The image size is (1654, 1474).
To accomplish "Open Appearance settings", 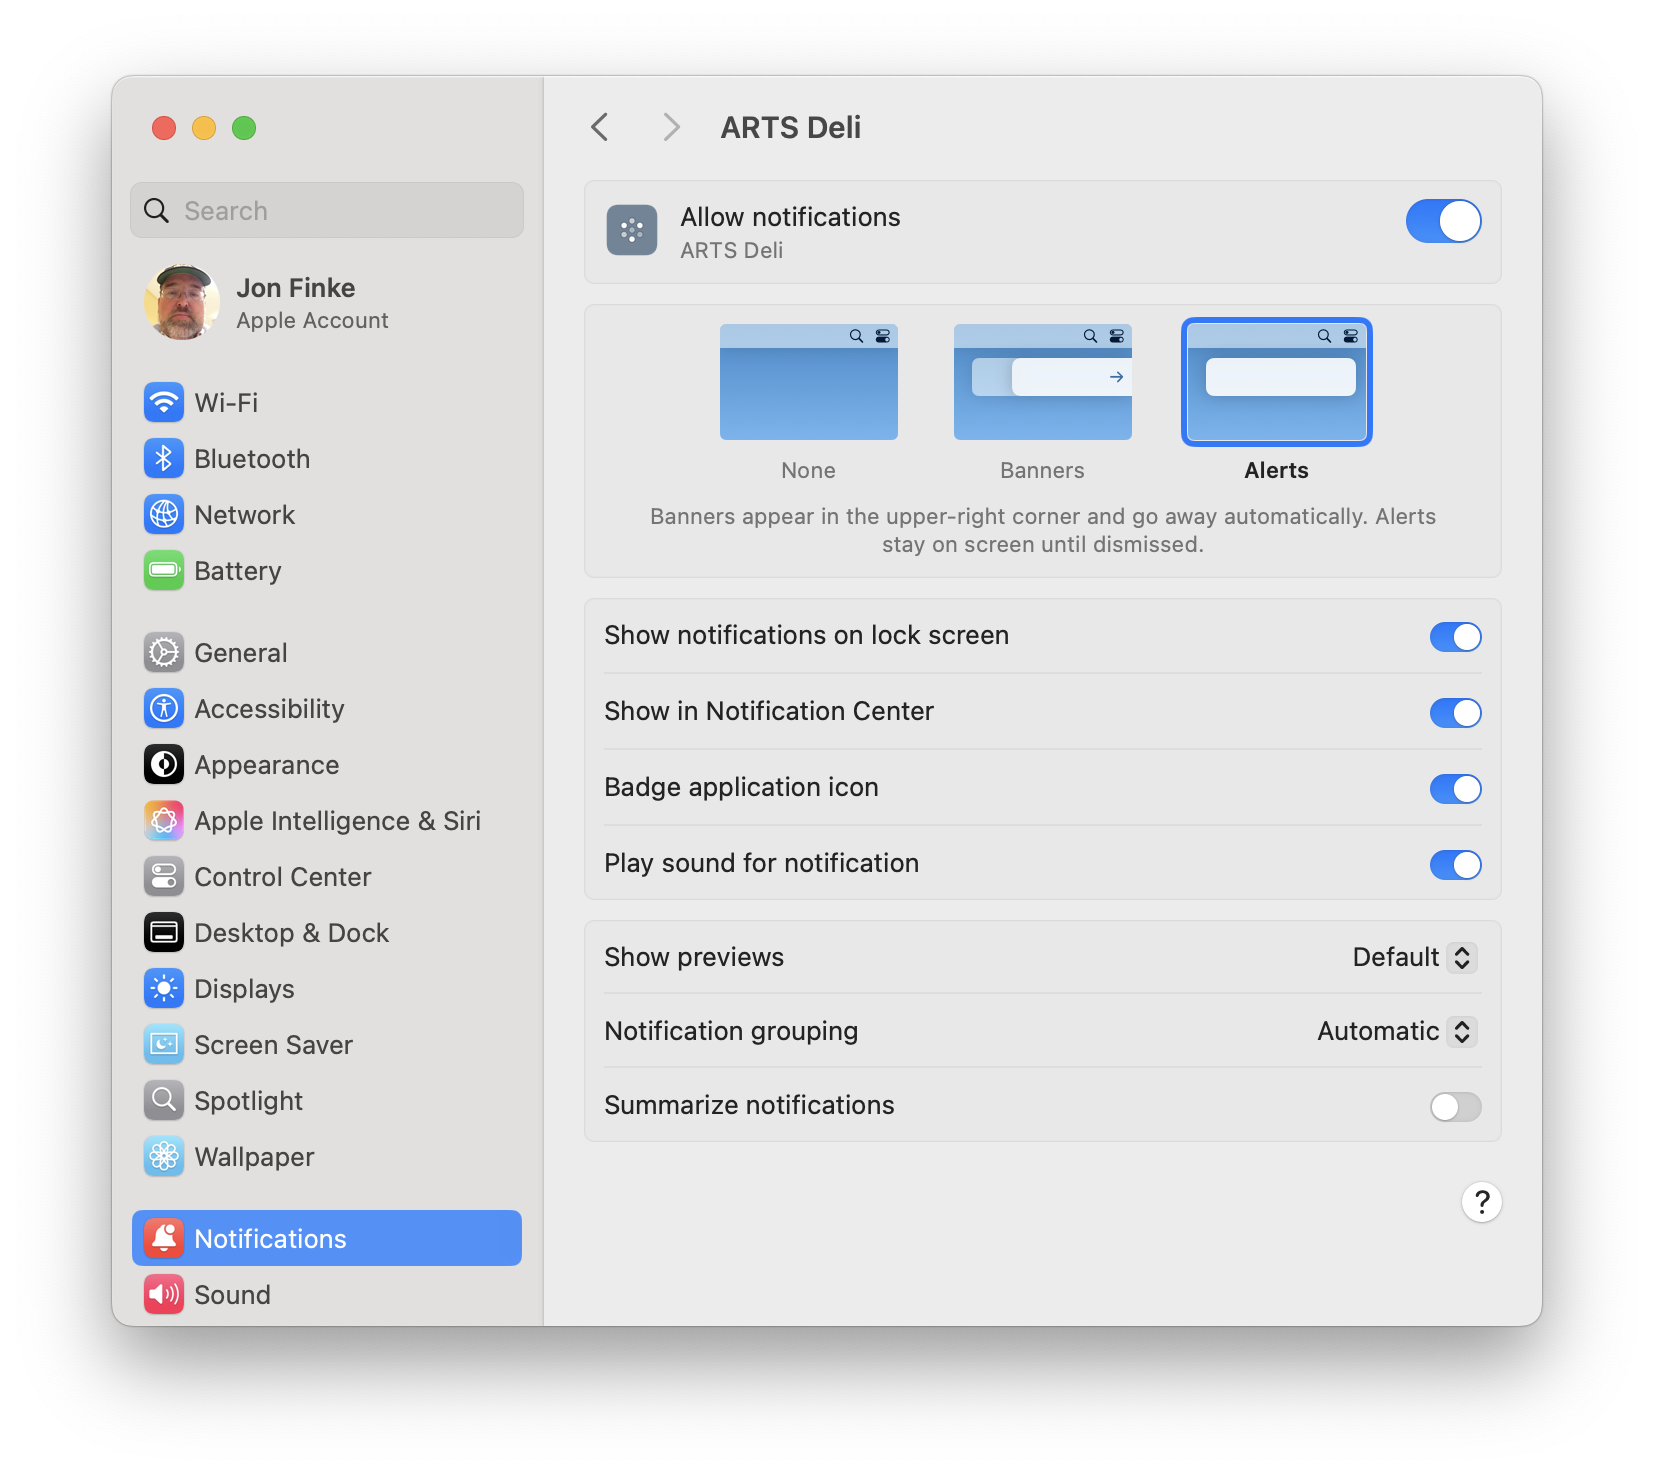I will [x=327, y=765].
